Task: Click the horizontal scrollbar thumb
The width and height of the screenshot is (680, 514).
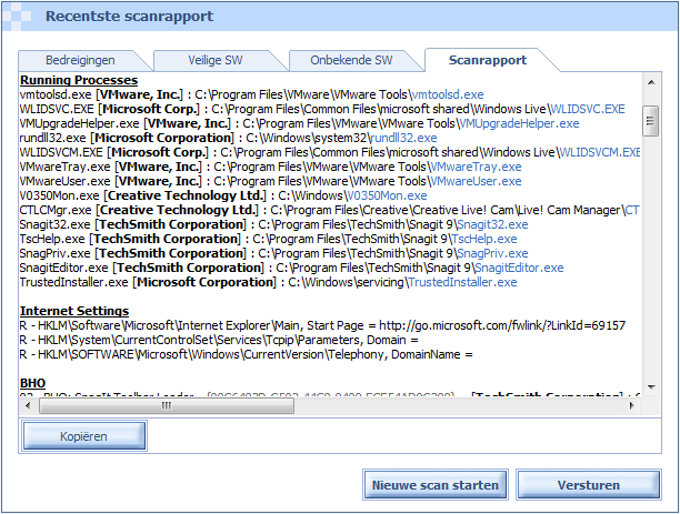Action: pos(167,406)
